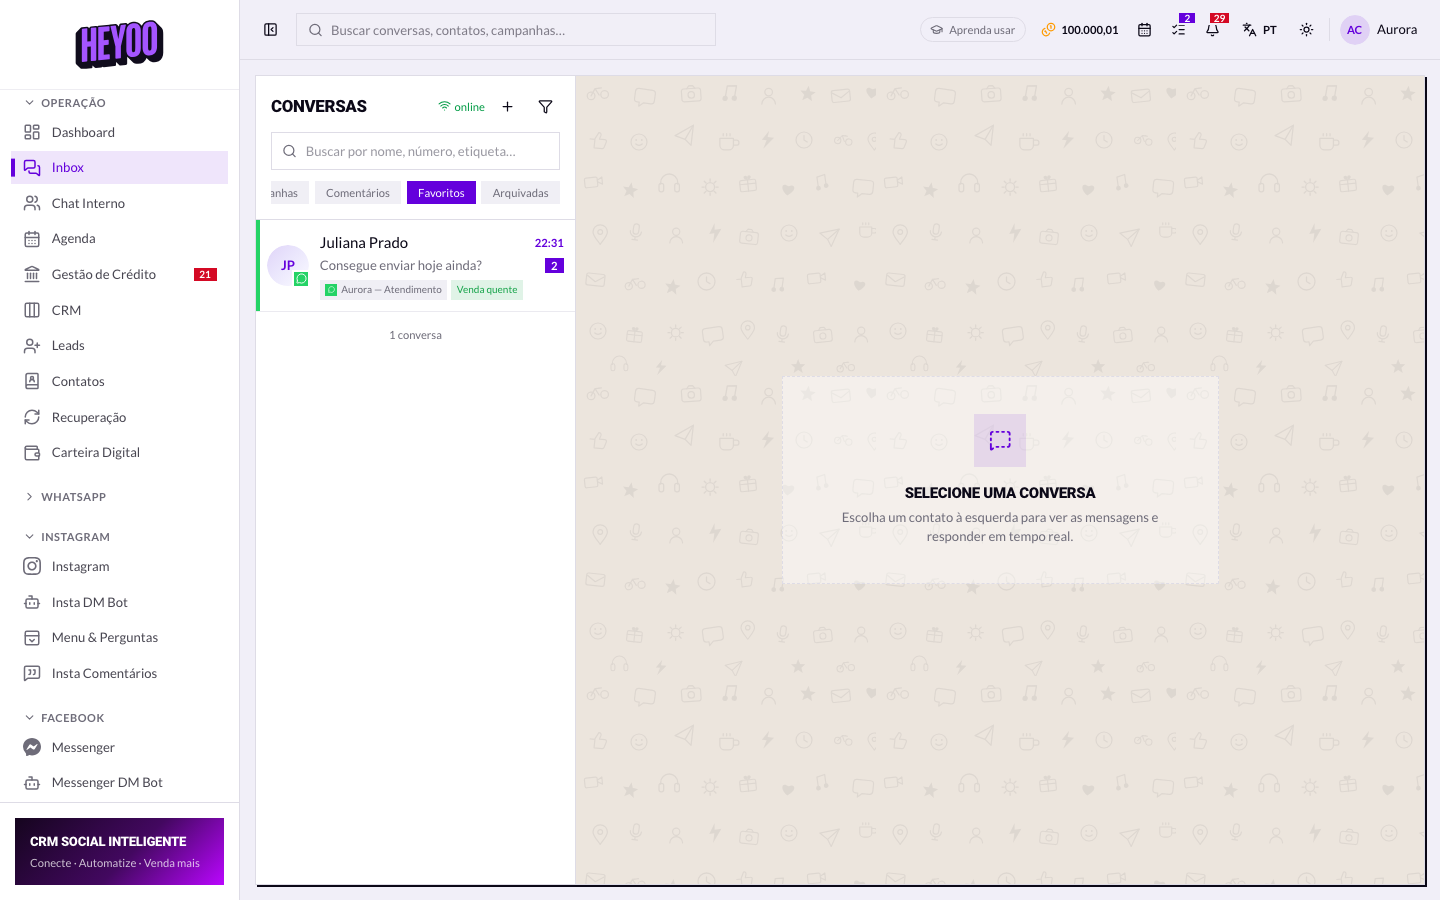Click the unread count badge 2
Image resolution: width=1440 pixels, height=900 pixels.
(554, 266)
